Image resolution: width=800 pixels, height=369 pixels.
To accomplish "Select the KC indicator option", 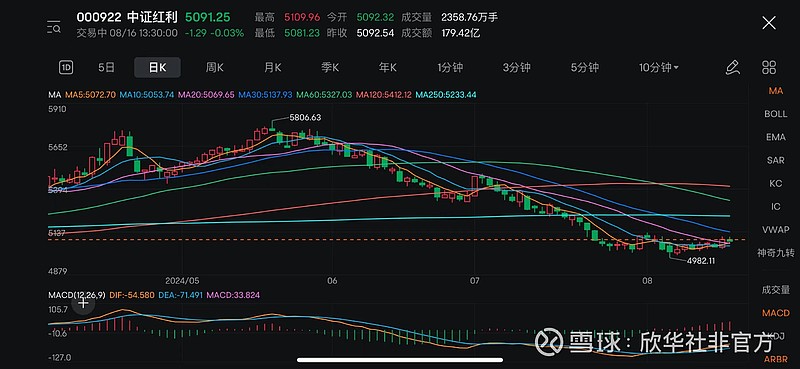I will 775,183.
